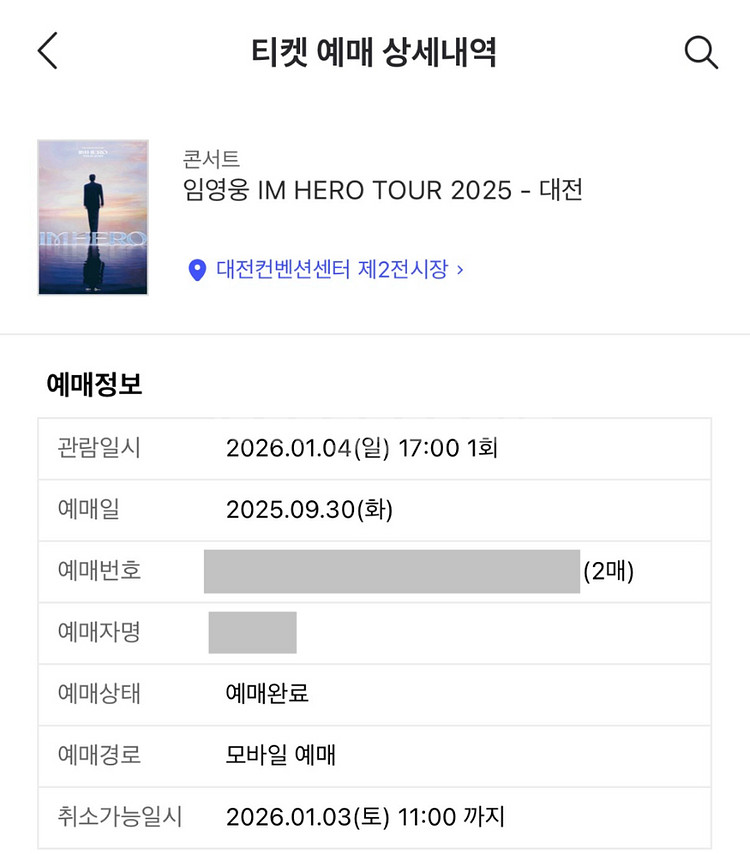The width and height of the screenshot is (750, 854).
Task: Click the (2매) ticket count text
Action: coord(608,571)
